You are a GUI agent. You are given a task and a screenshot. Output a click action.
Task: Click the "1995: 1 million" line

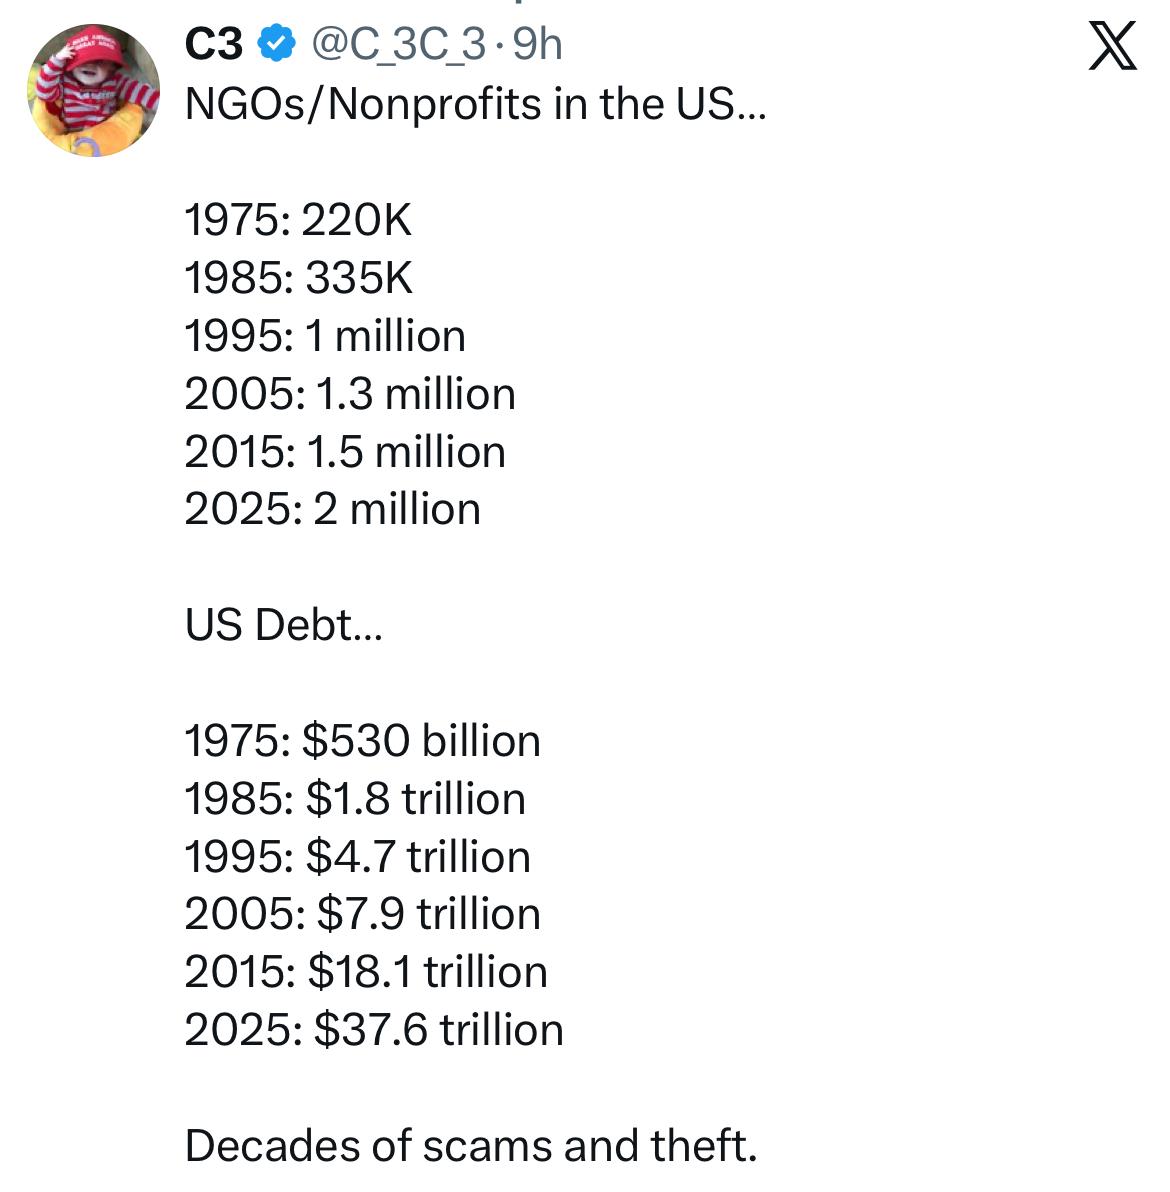point(325,336)
